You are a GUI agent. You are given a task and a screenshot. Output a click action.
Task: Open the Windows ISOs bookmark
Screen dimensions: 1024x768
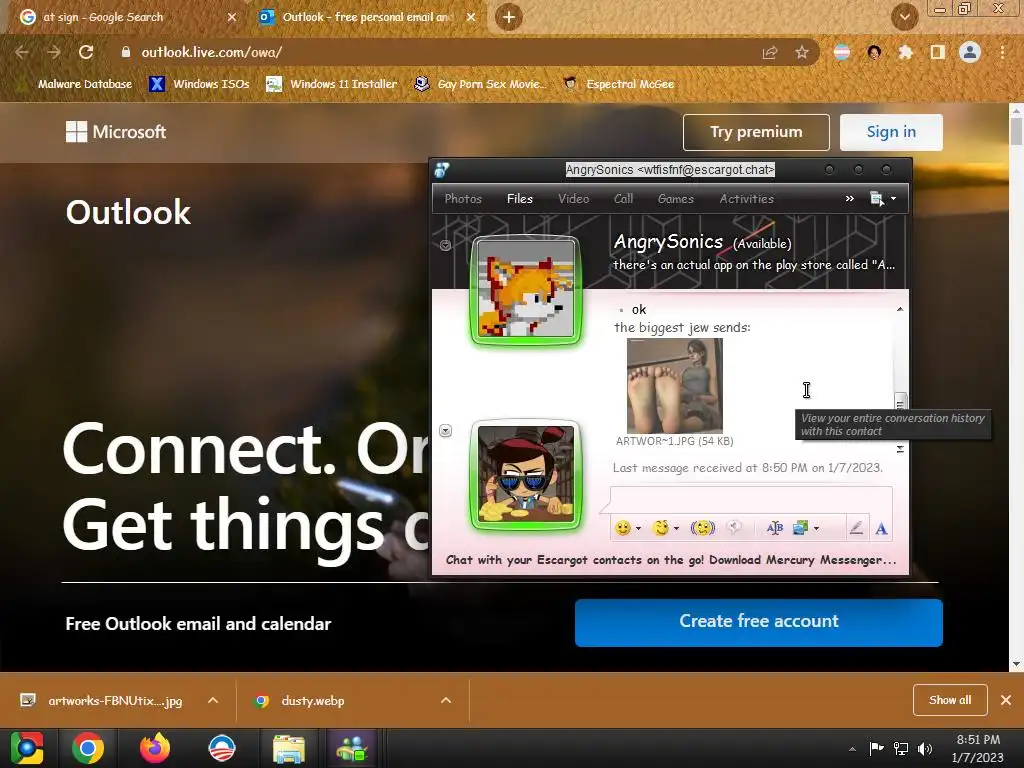[x=200, y=84]
